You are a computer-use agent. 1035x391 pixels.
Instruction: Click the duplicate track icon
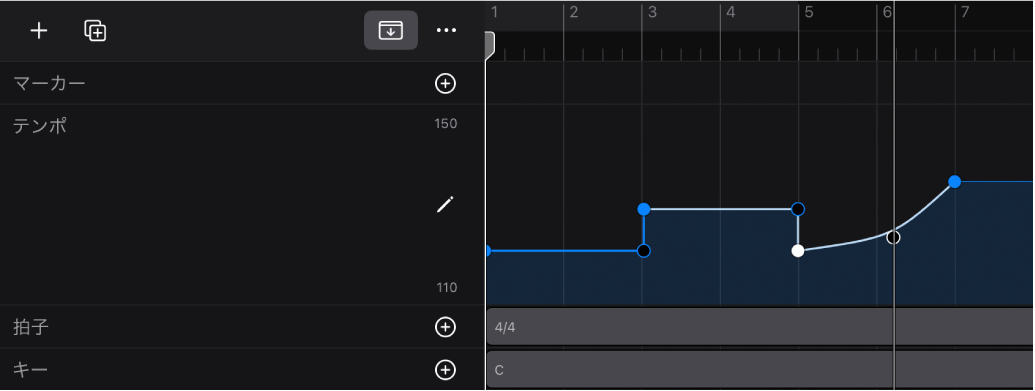coord(95,31)
